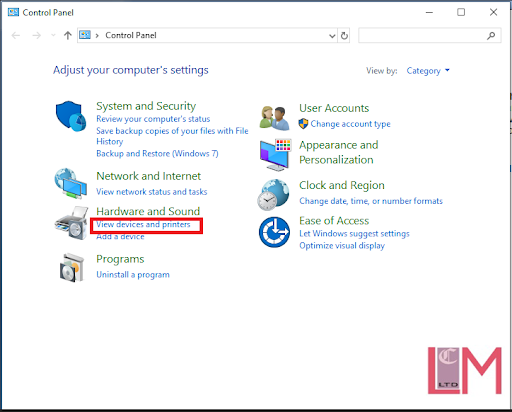Minimize the Control Panel window
Viewport: 512px width, 412px height.
pyautogui.click(x=429, y=13)
